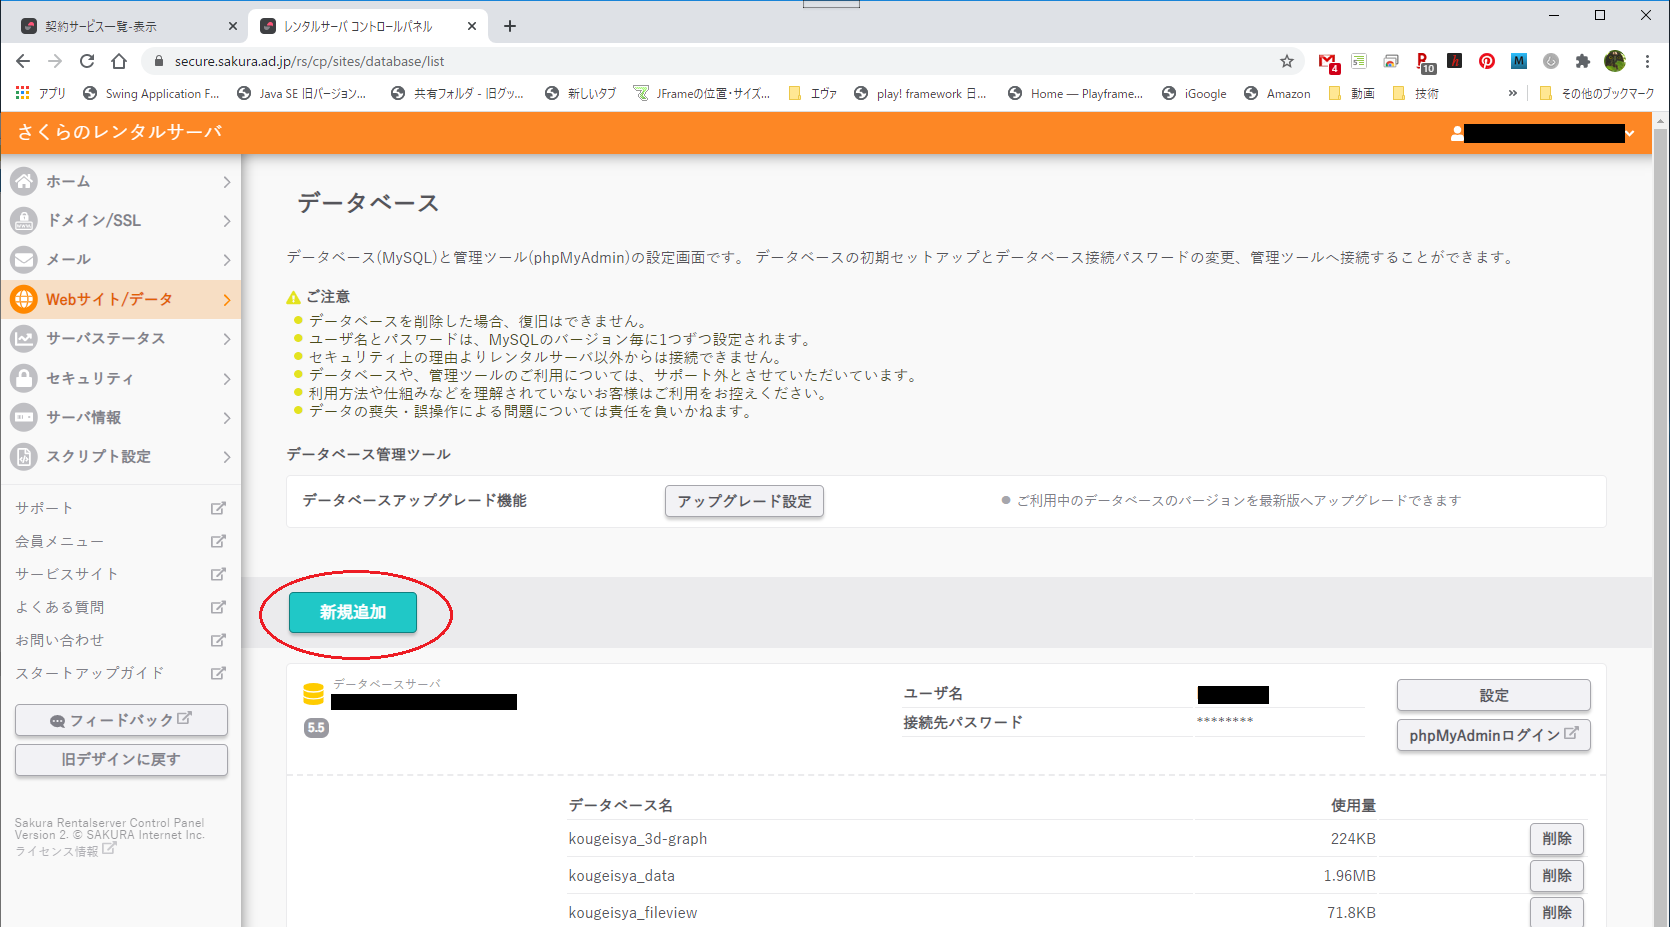Click the アップグレード設定 button

tap(744, 501)
